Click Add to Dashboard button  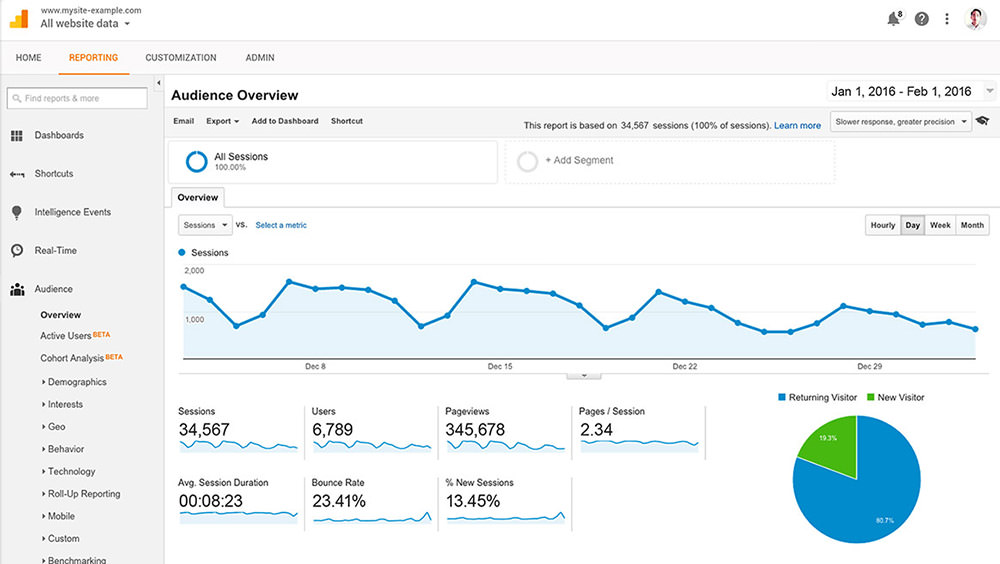(285, 121)
